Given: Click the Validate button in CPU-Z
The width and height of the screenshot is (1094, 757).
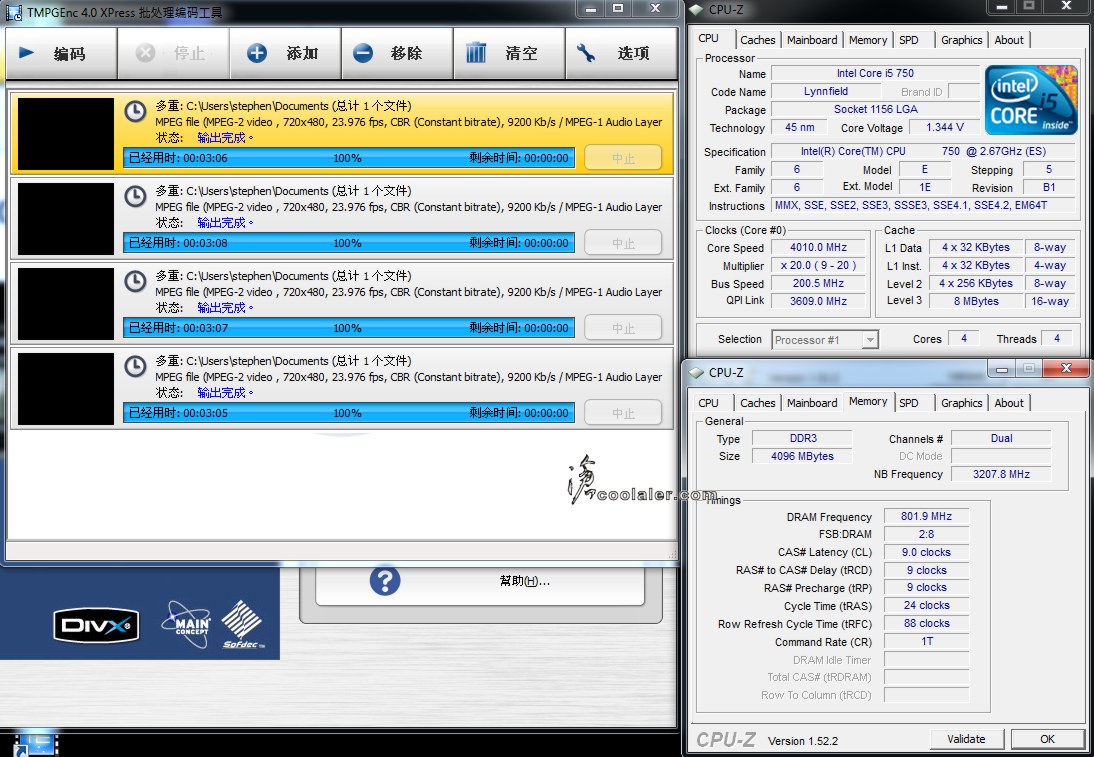Looking at the screenshot, I should click(x=966, y=739).
